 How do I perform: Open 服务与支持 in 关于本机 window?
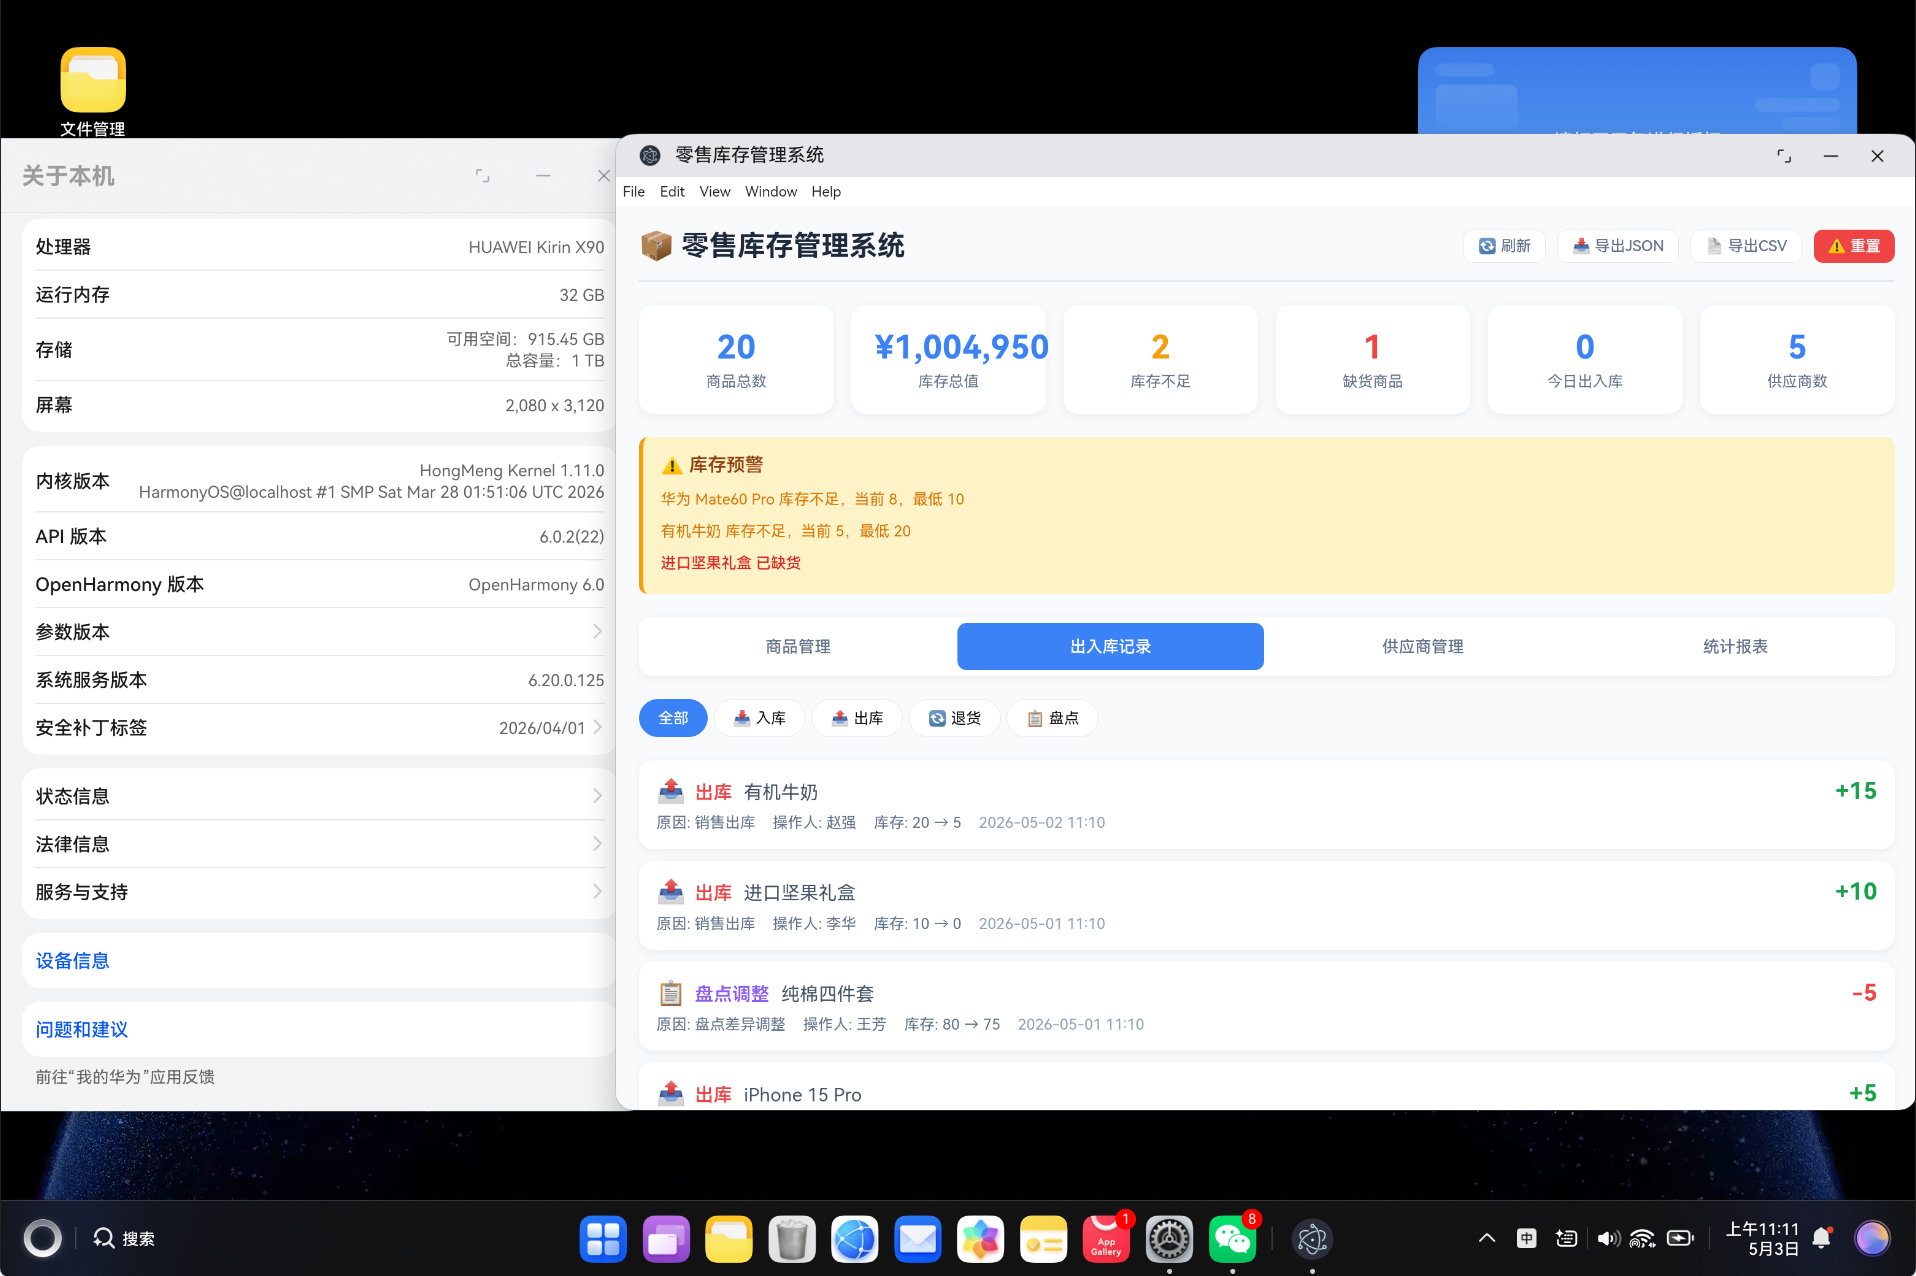click(x=319, y=892)
